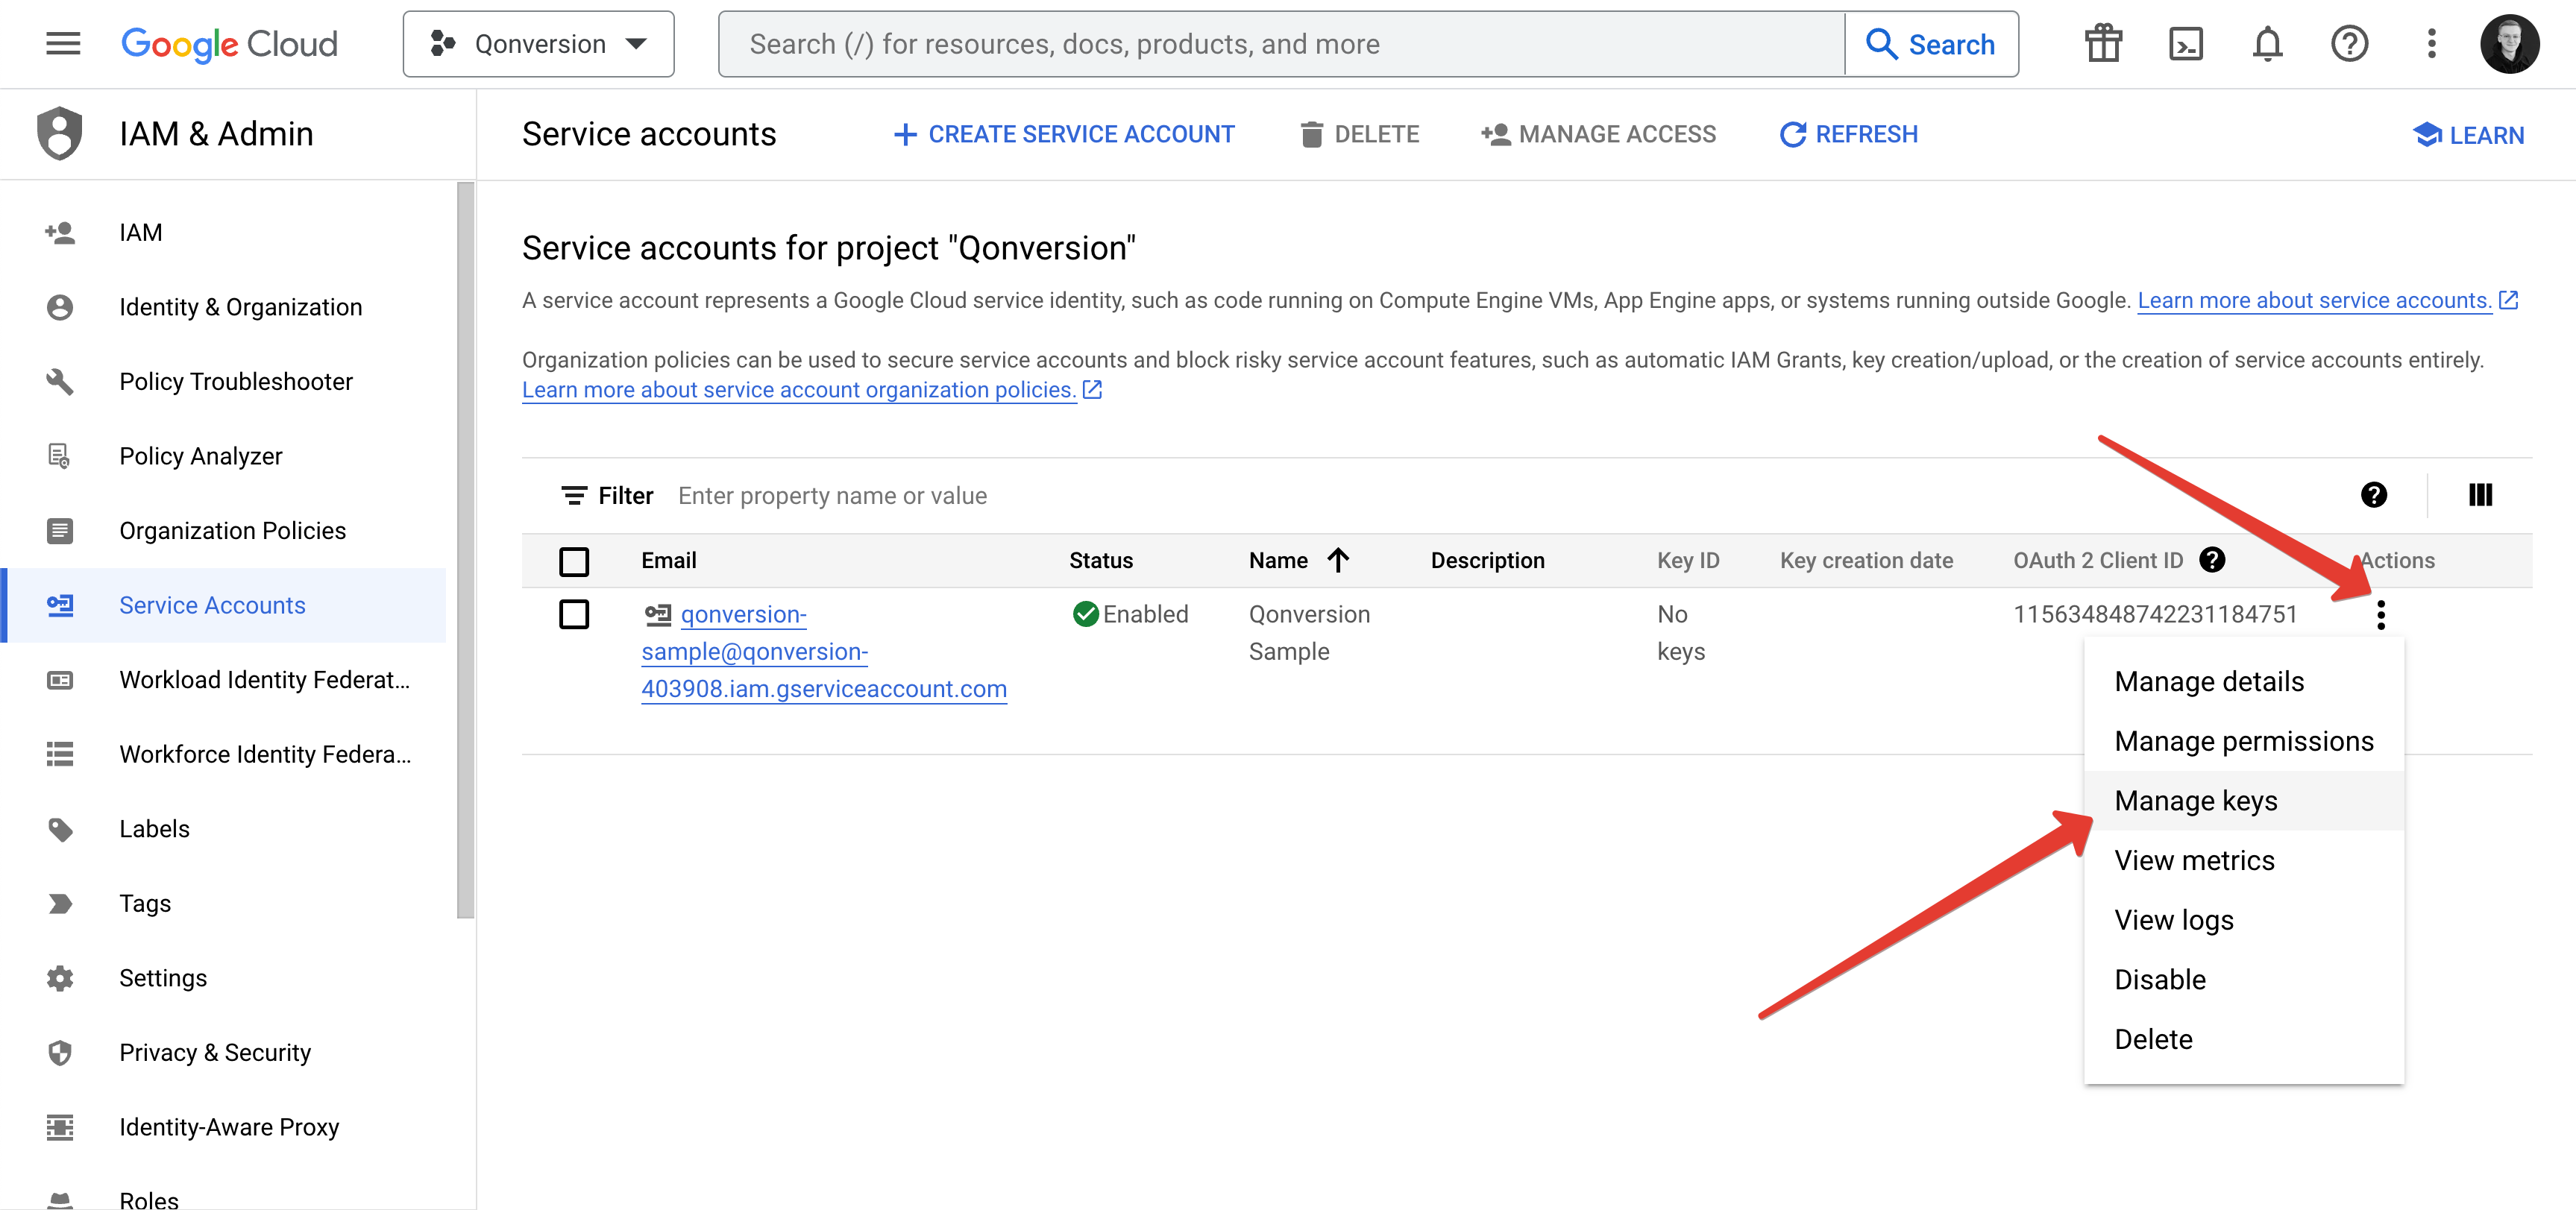
Task: Click the column display options icon
Action: (x=2480, y=495)
